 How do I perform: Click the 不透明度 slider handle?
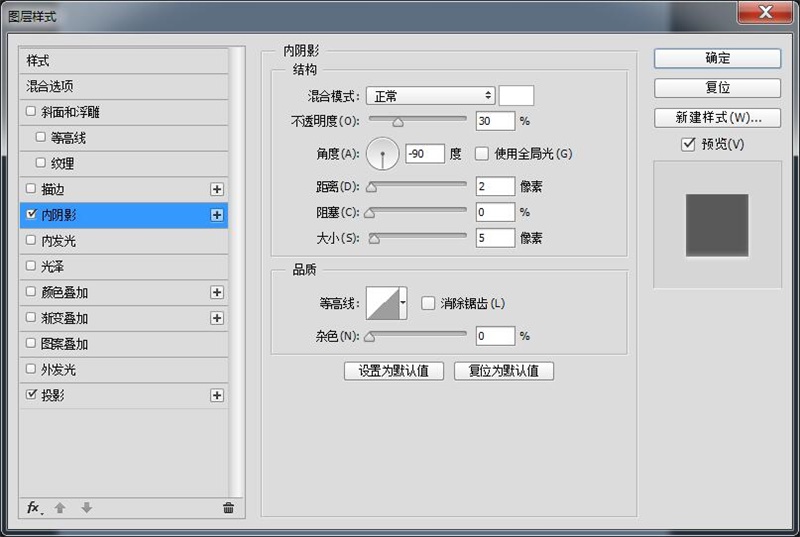tap(398, 122)
